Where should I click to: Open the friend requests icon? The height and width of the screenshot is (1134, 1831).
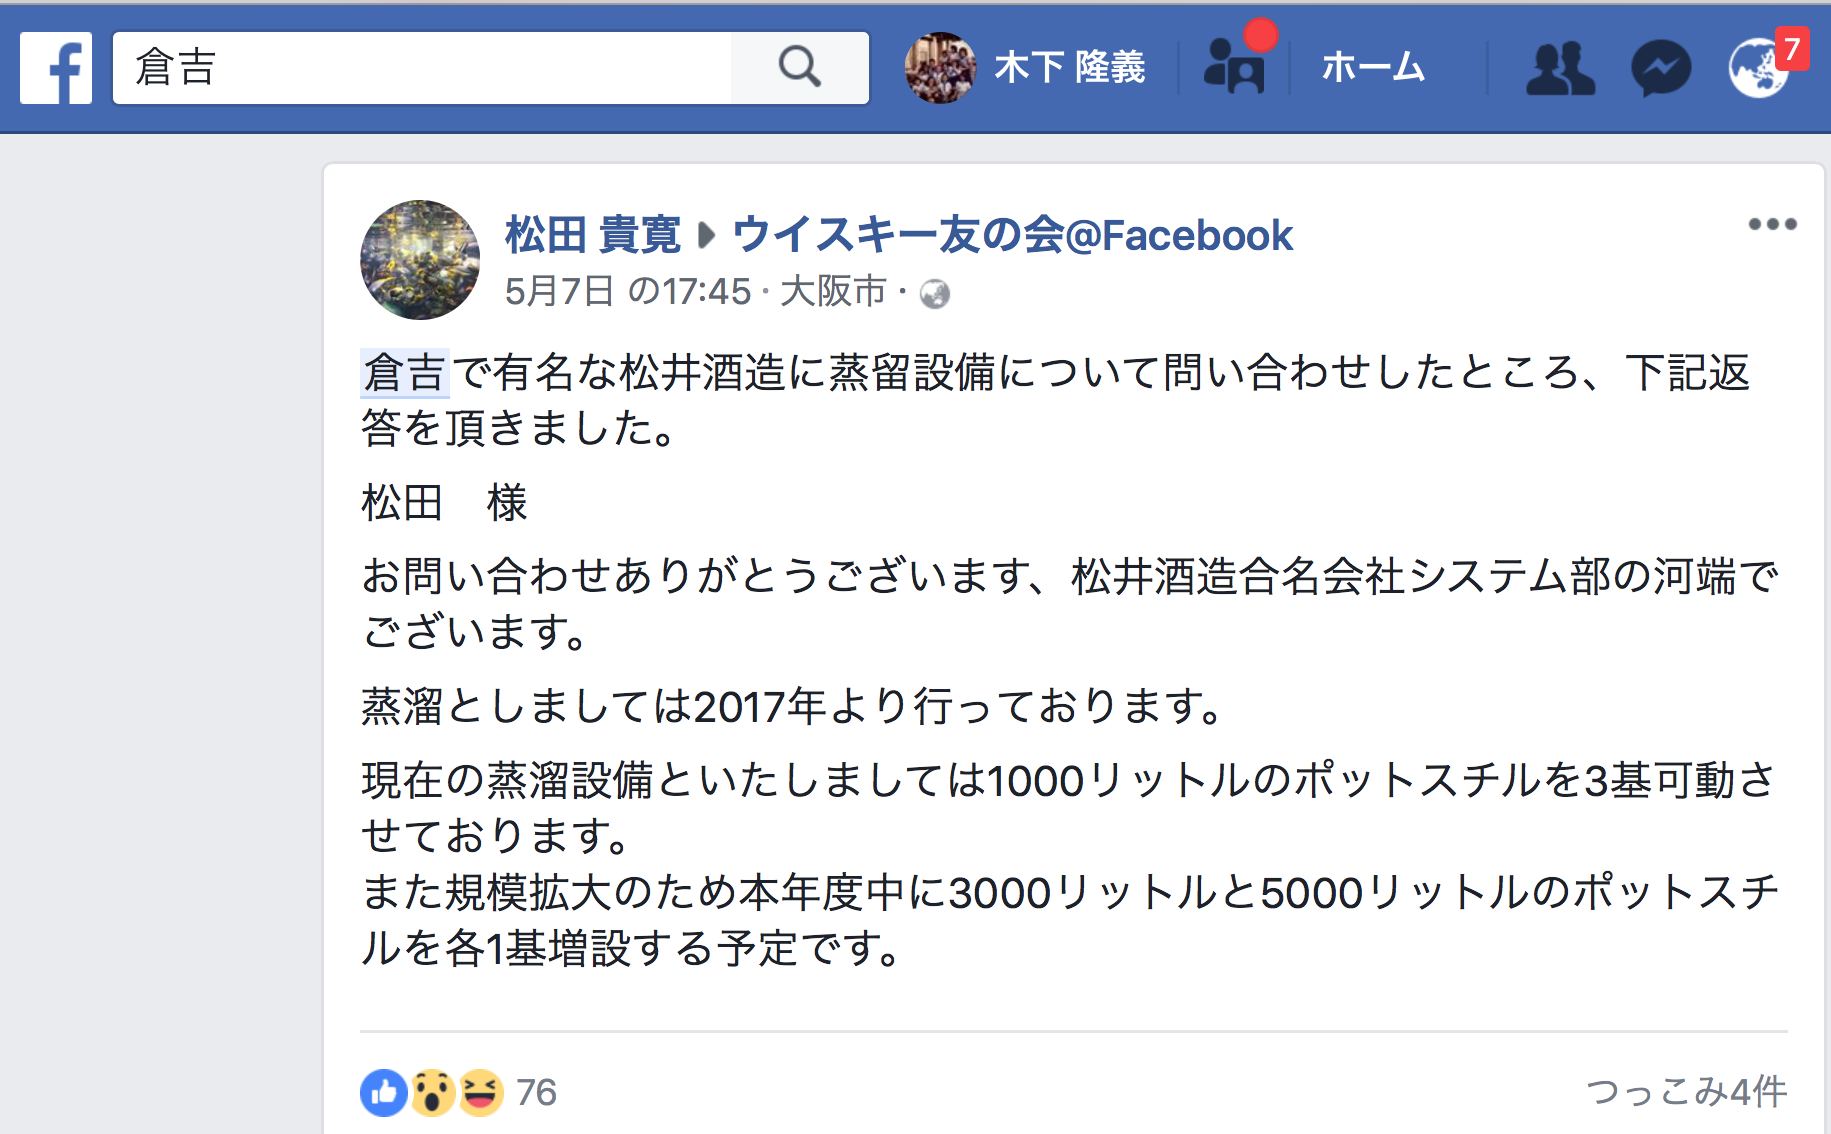1560,68
